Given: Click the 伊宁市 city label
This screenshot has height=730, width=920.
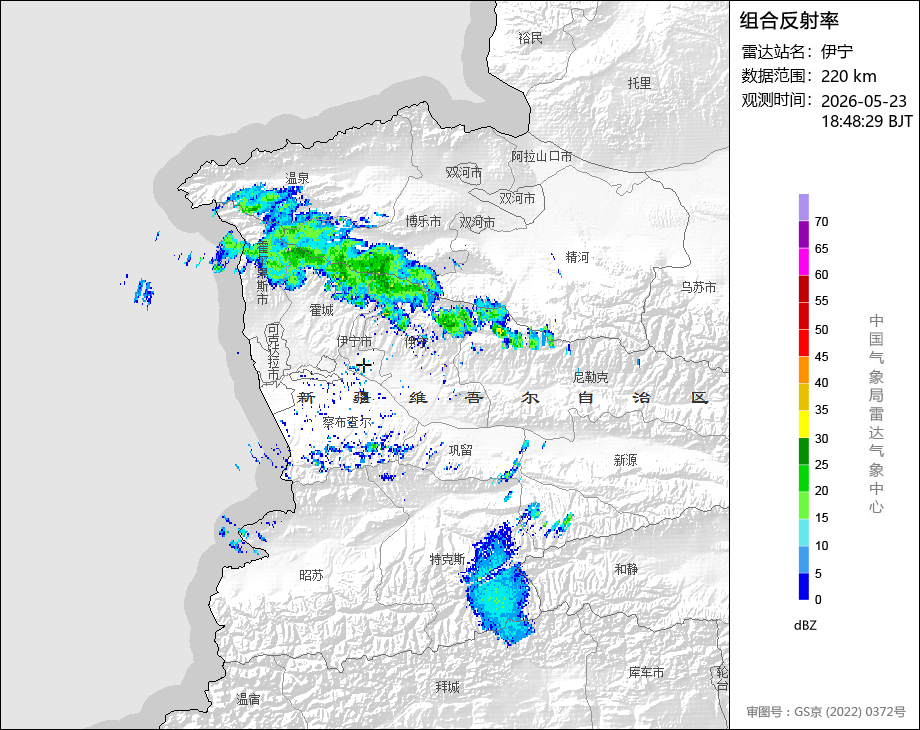Looking at the screenshot, I should click(x=354, y=341).
